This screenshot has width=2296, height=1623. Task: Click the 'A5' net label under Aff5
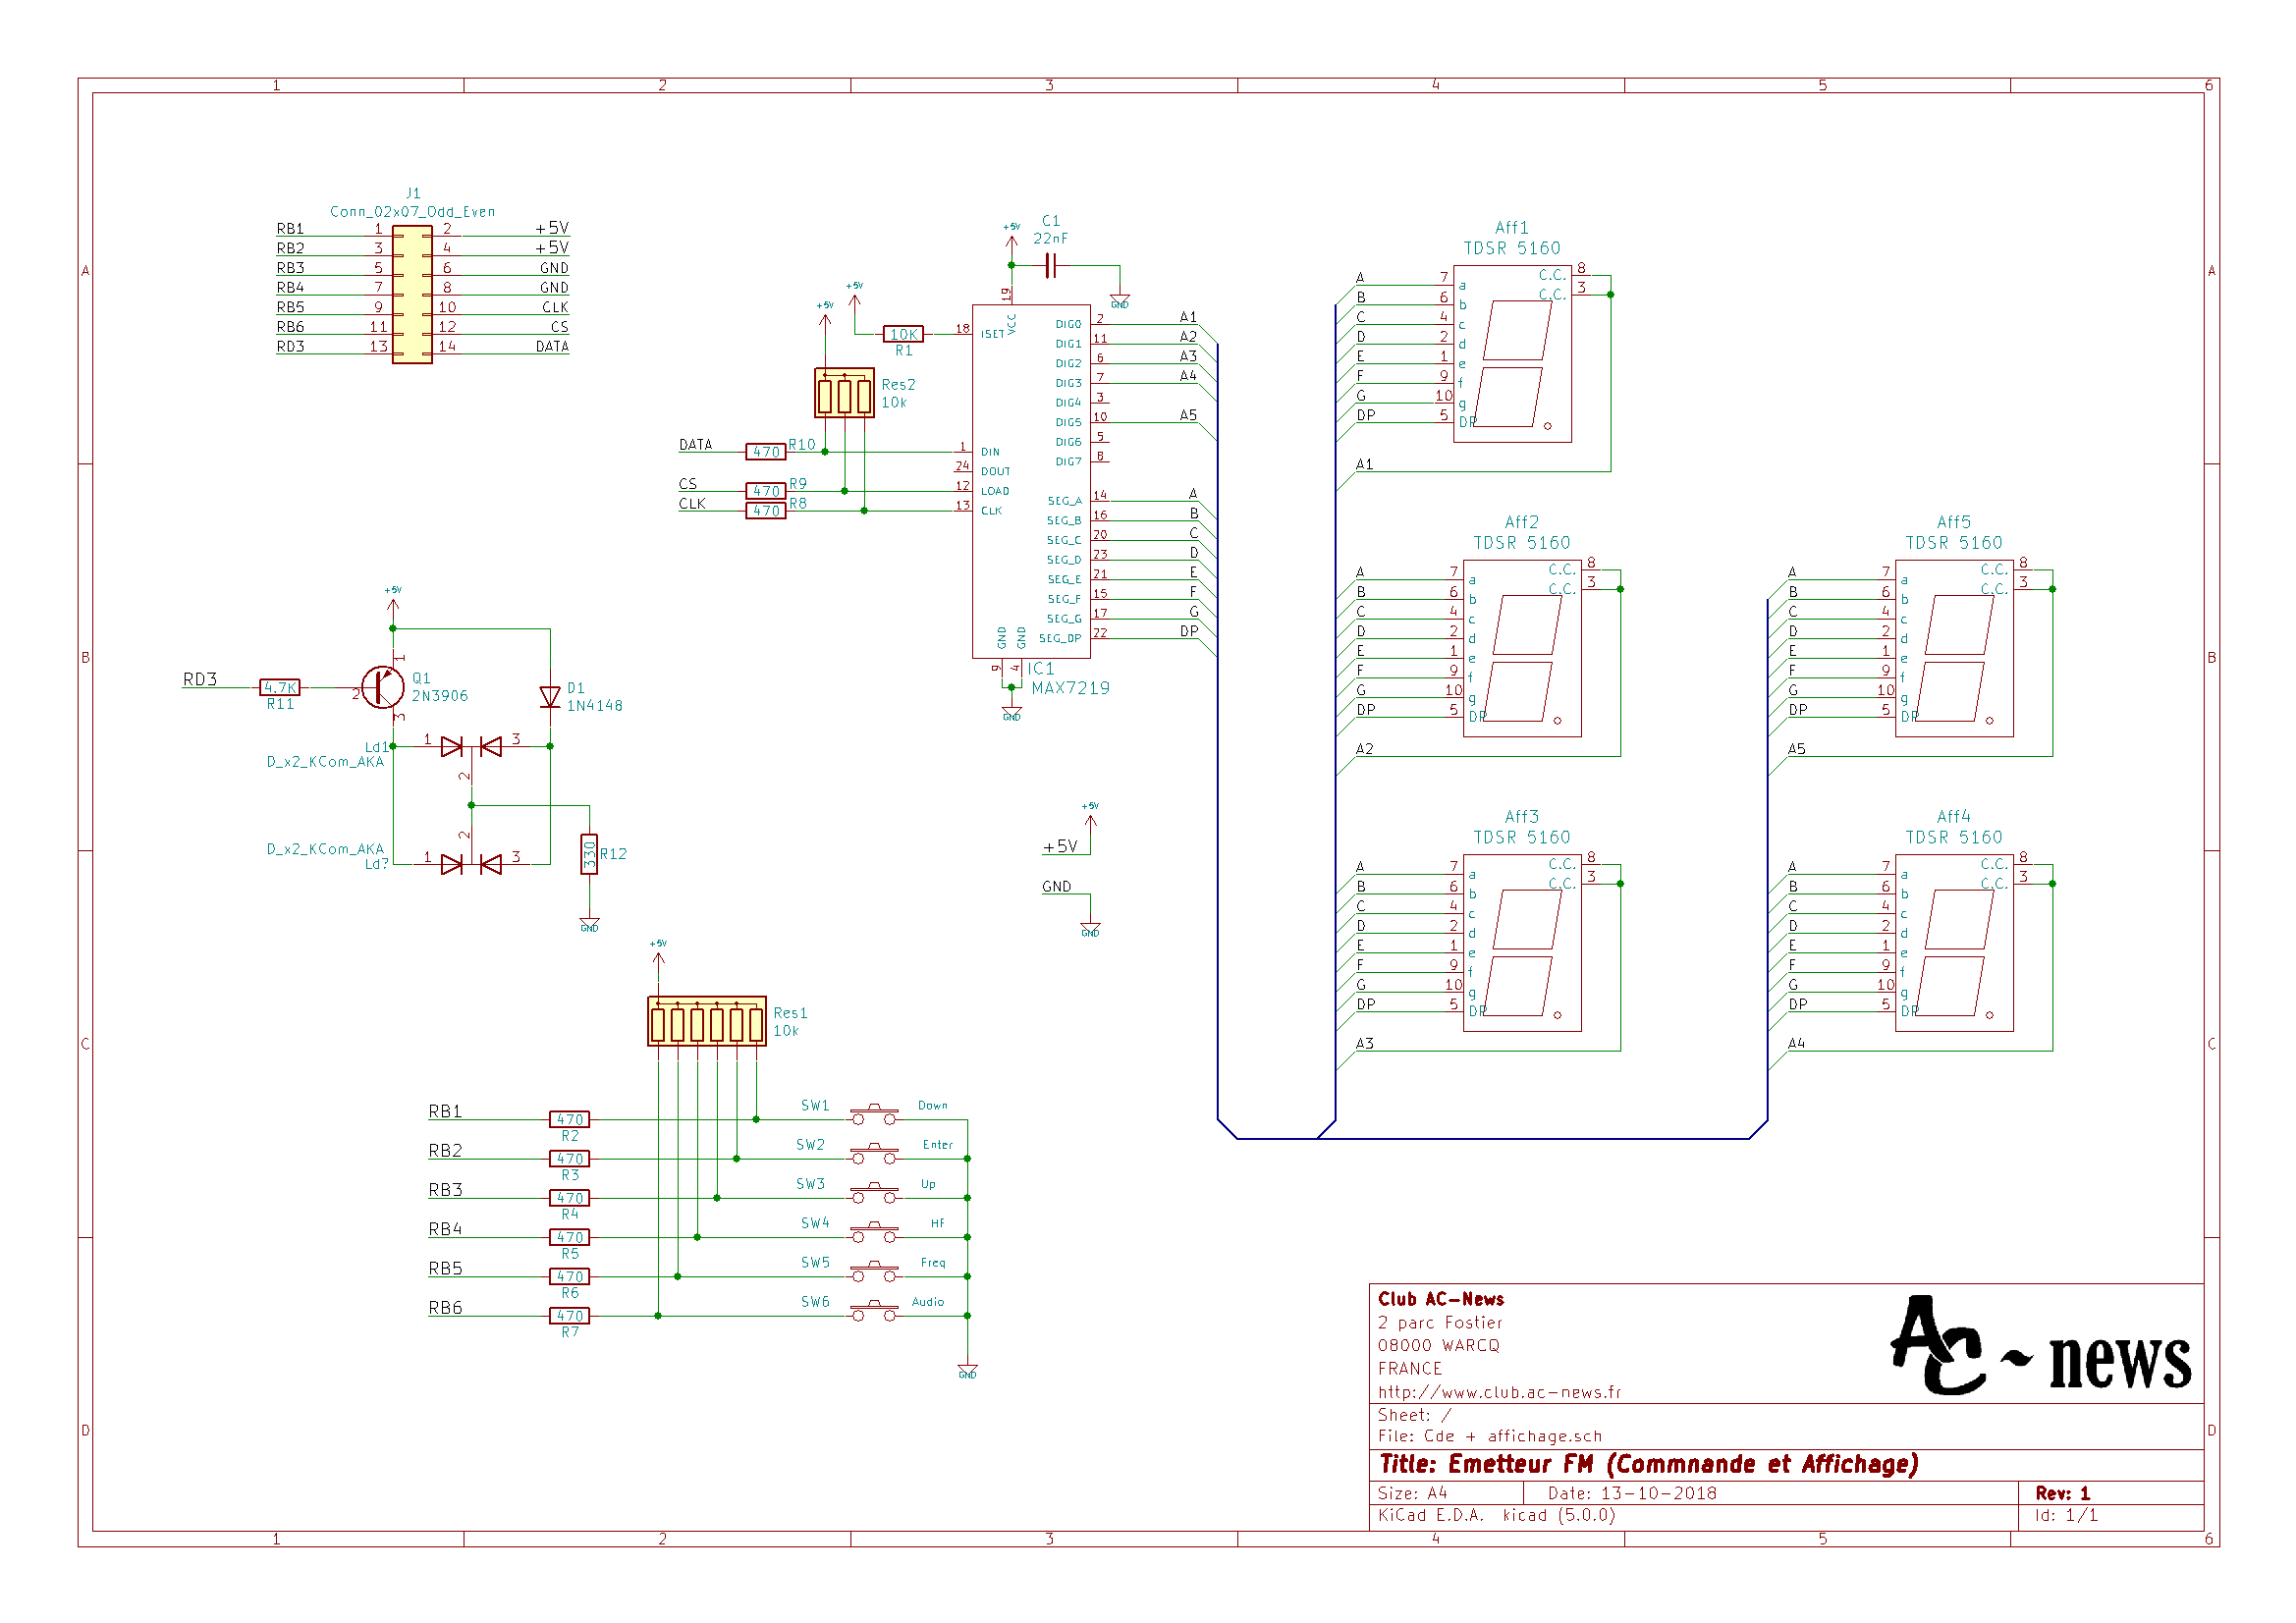1796,749
